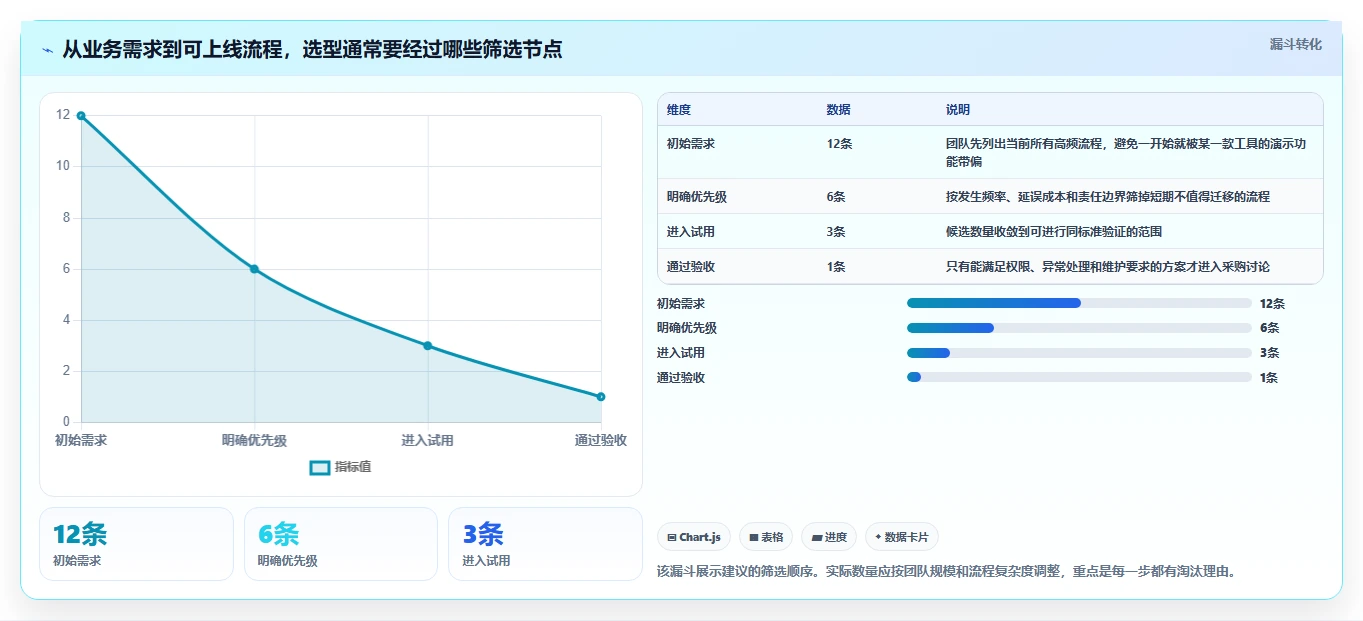Screen dimensions: 1363x621
Task: Click the 明确优先级 table row cell
Action: 697,197
